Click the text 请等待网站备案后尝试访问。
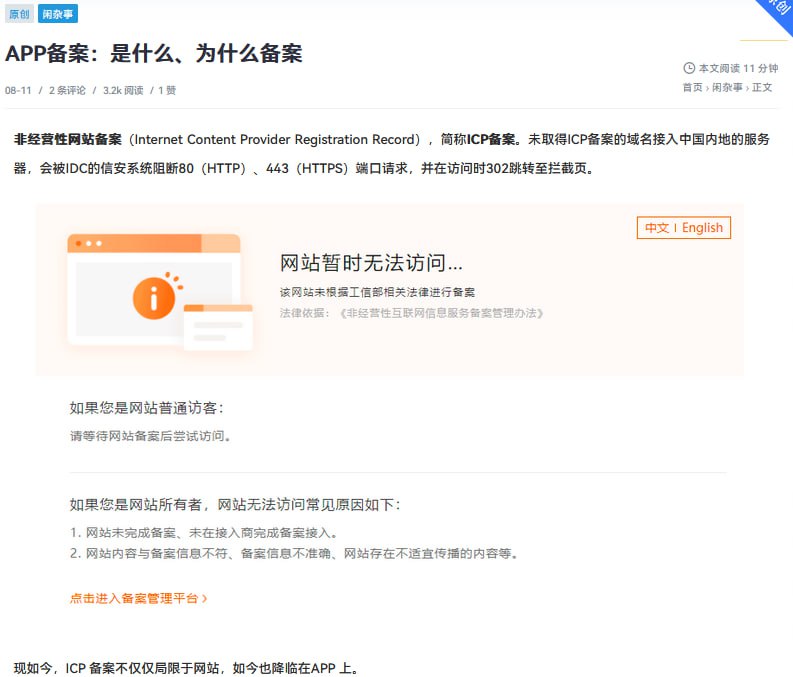Screen dimensions: 793x677 tap(151, 436)
